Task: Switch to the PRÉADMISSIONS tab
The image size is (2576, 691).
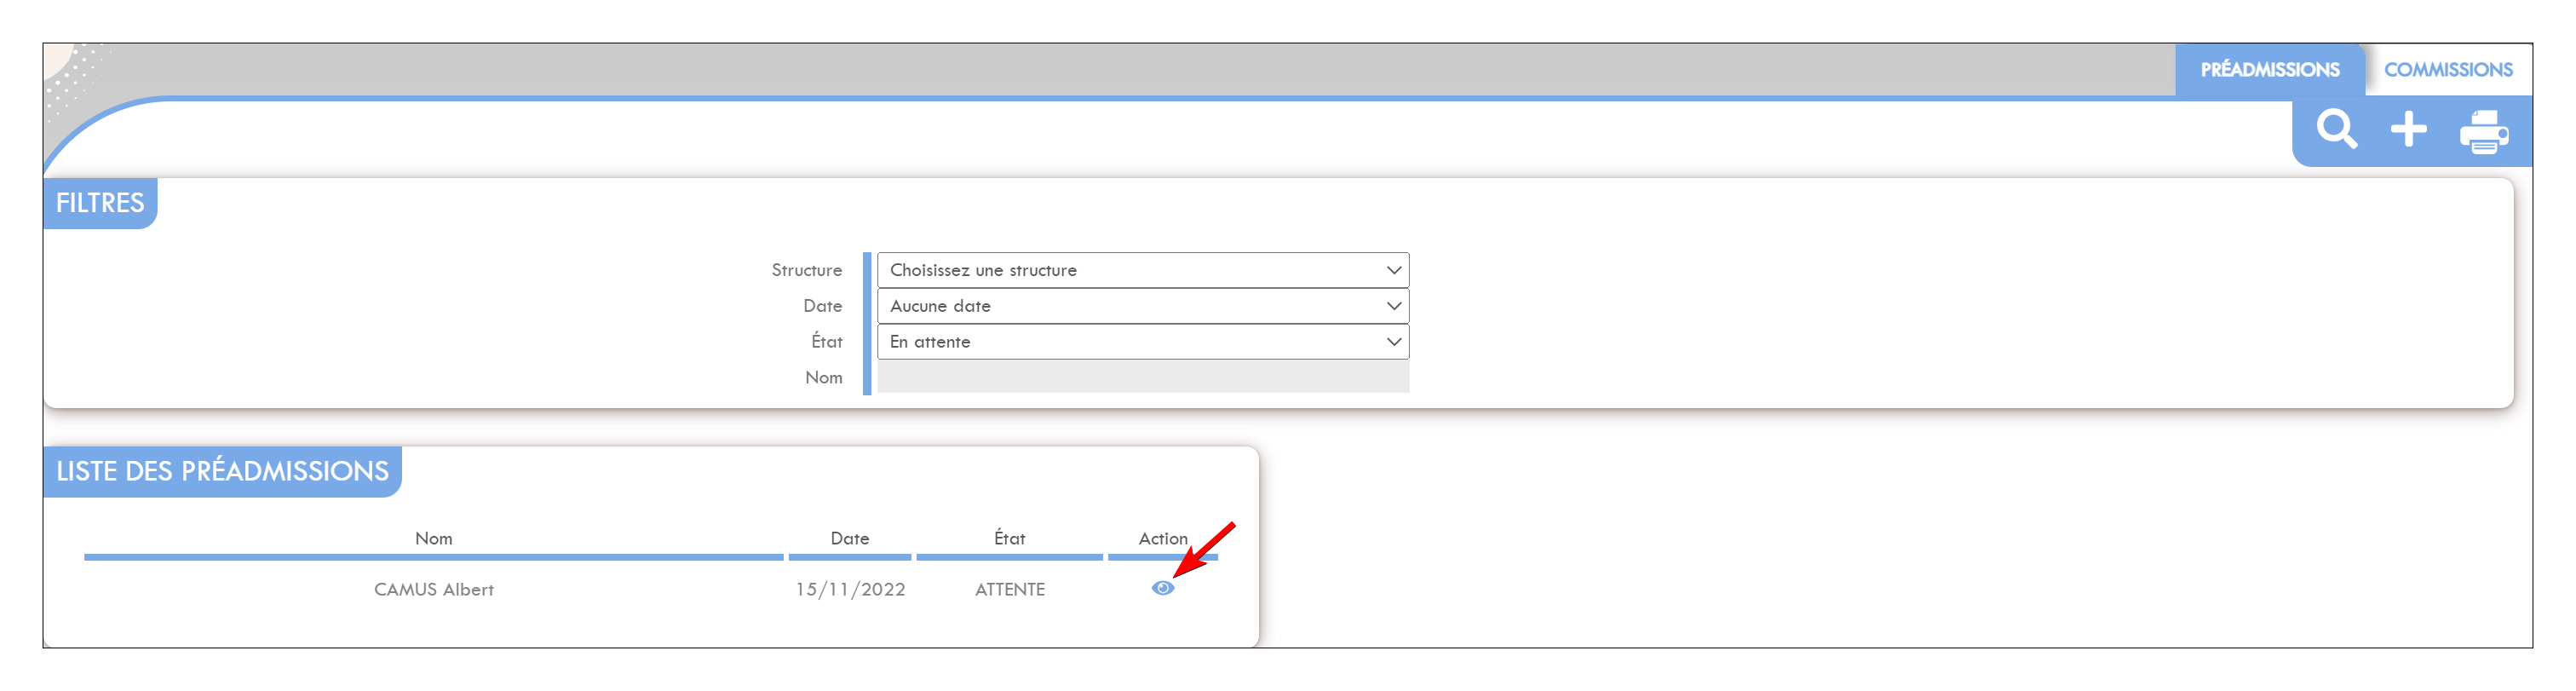Action: tap(2269, 70)
